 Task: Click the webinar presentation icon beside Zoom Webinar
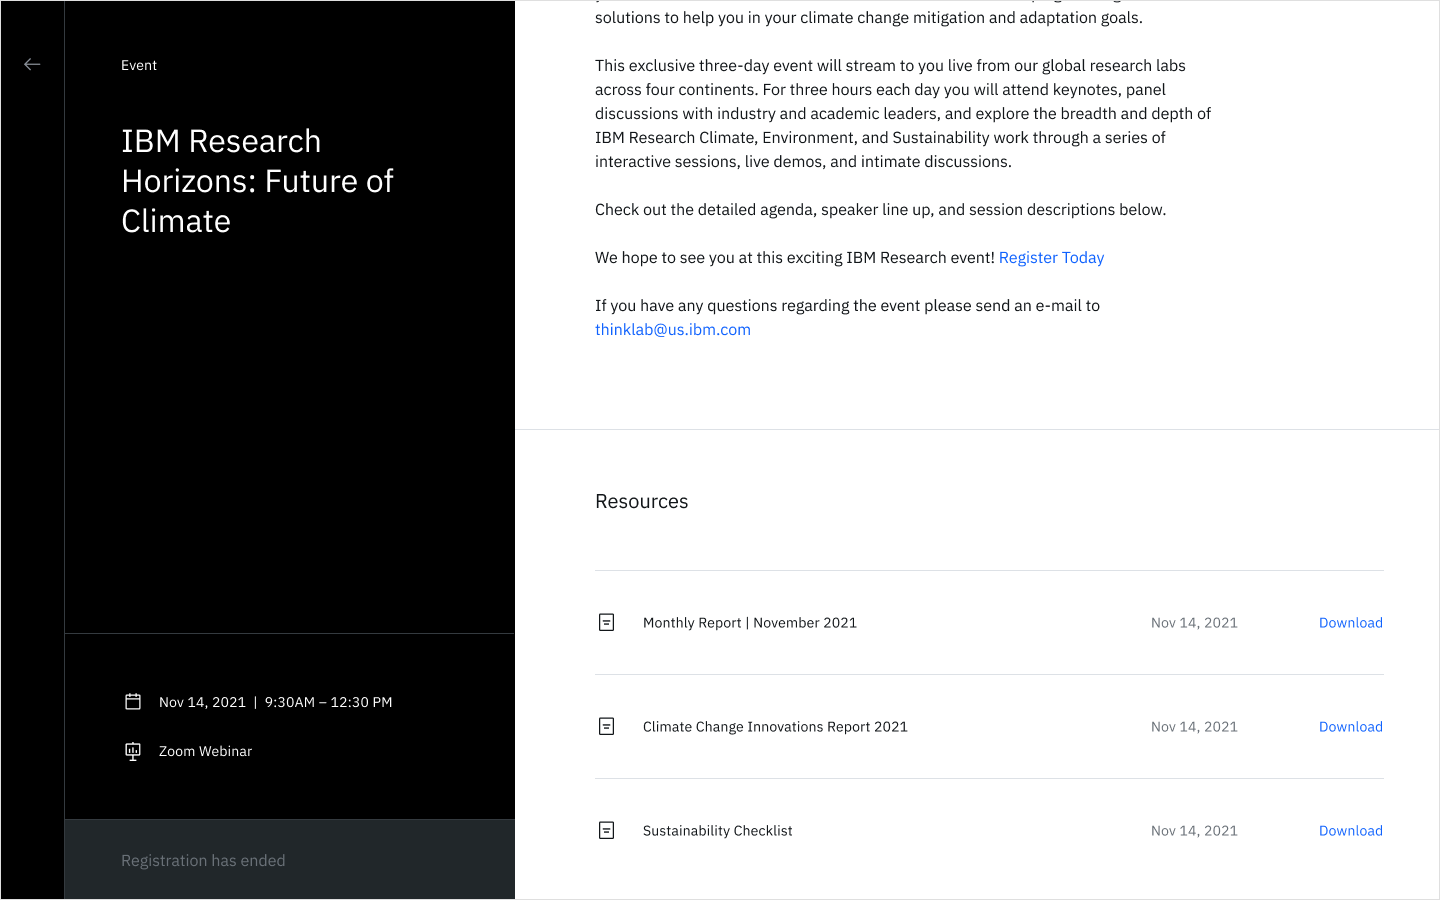point(133,751)
